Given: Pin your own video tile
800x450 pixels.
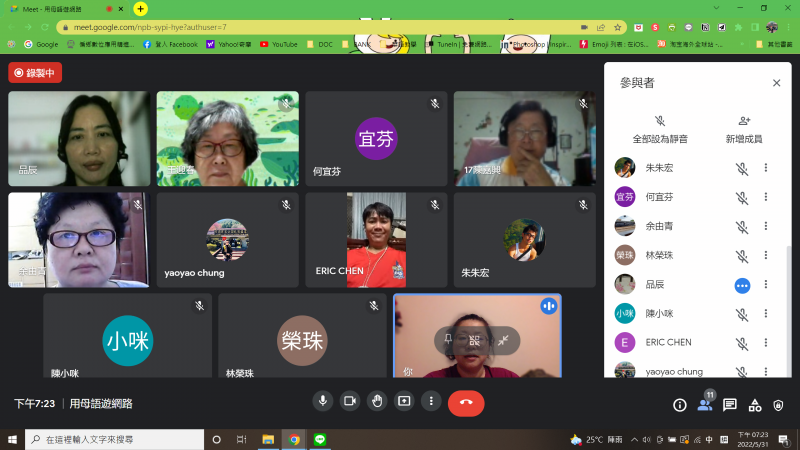Looking at the screenshot, I should point(448,340).
